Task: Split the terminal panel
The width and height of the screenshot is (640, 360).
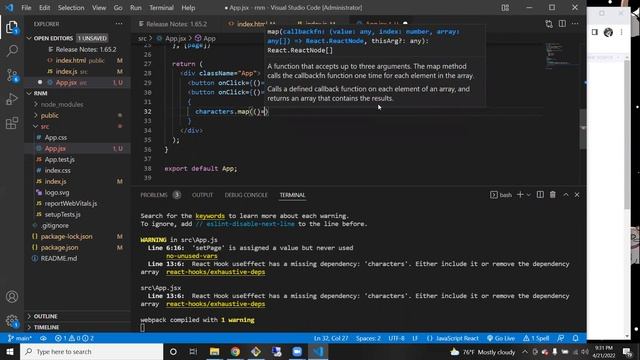Action: pos(540,195)
